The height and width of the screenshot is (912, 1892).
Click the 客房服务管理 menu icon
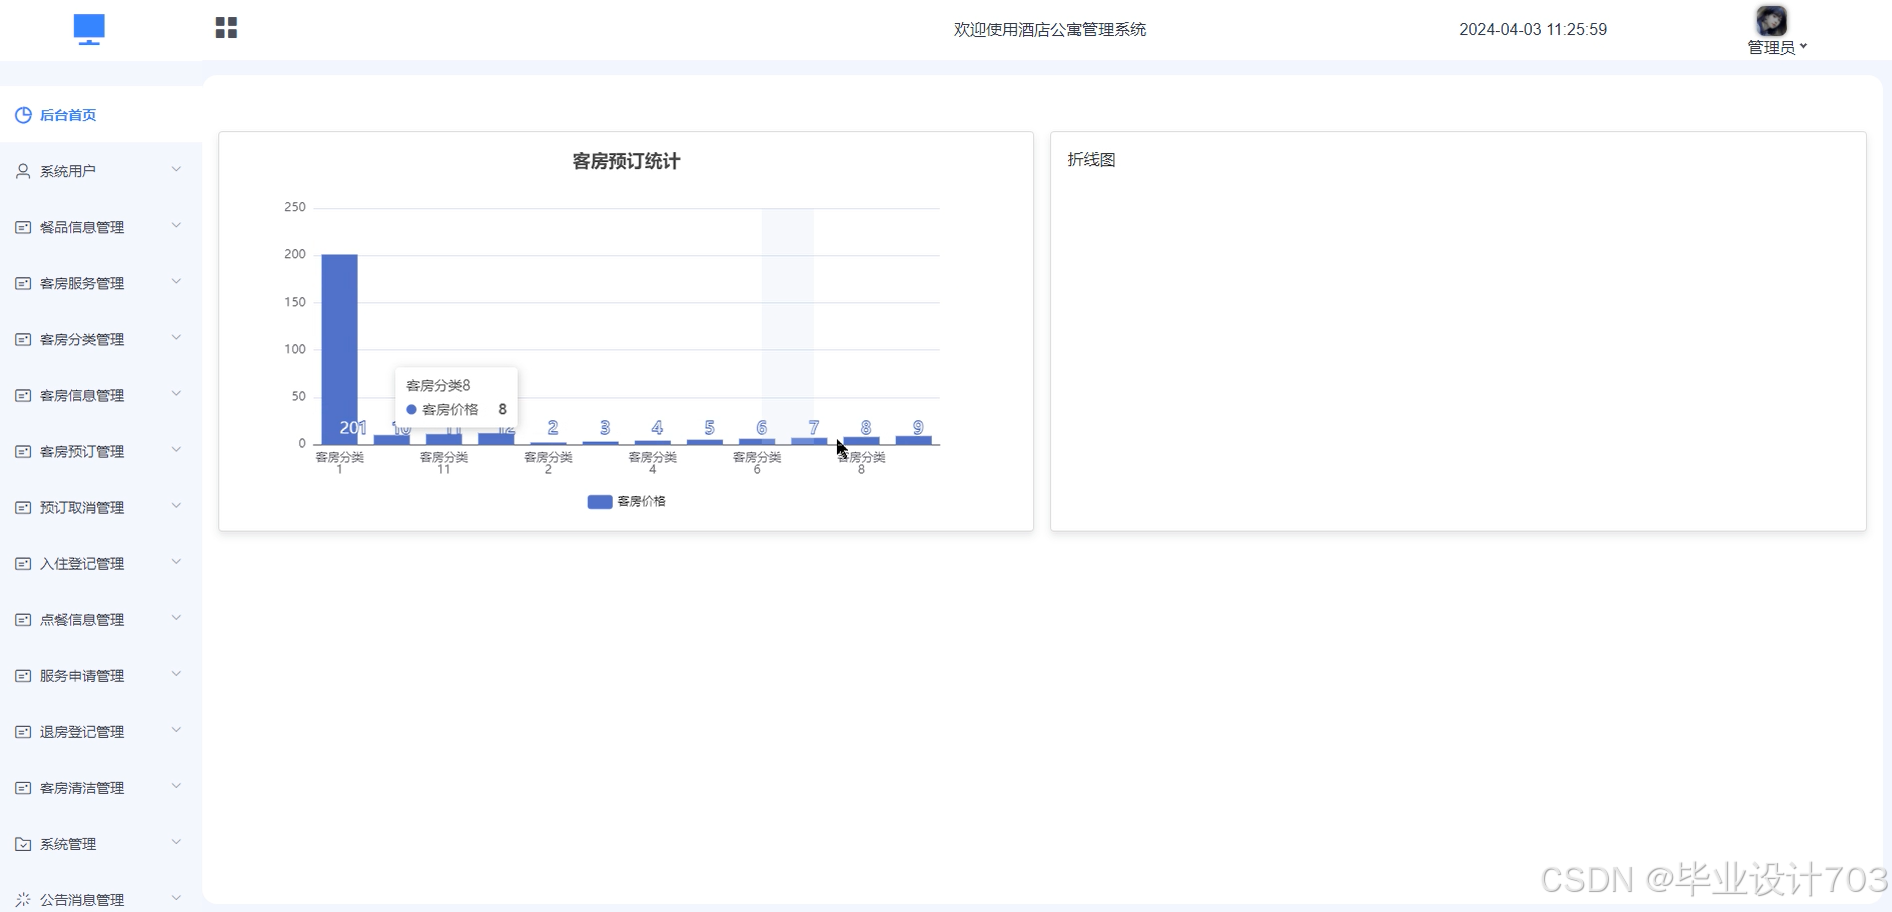point(23,283)
